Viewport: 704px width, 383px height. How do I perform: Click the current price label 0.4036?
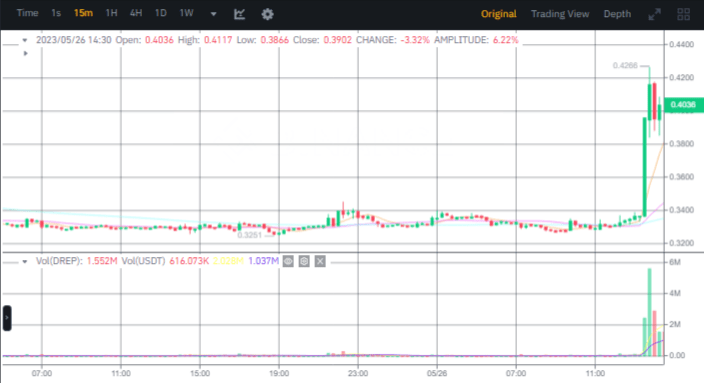[683, 105]
